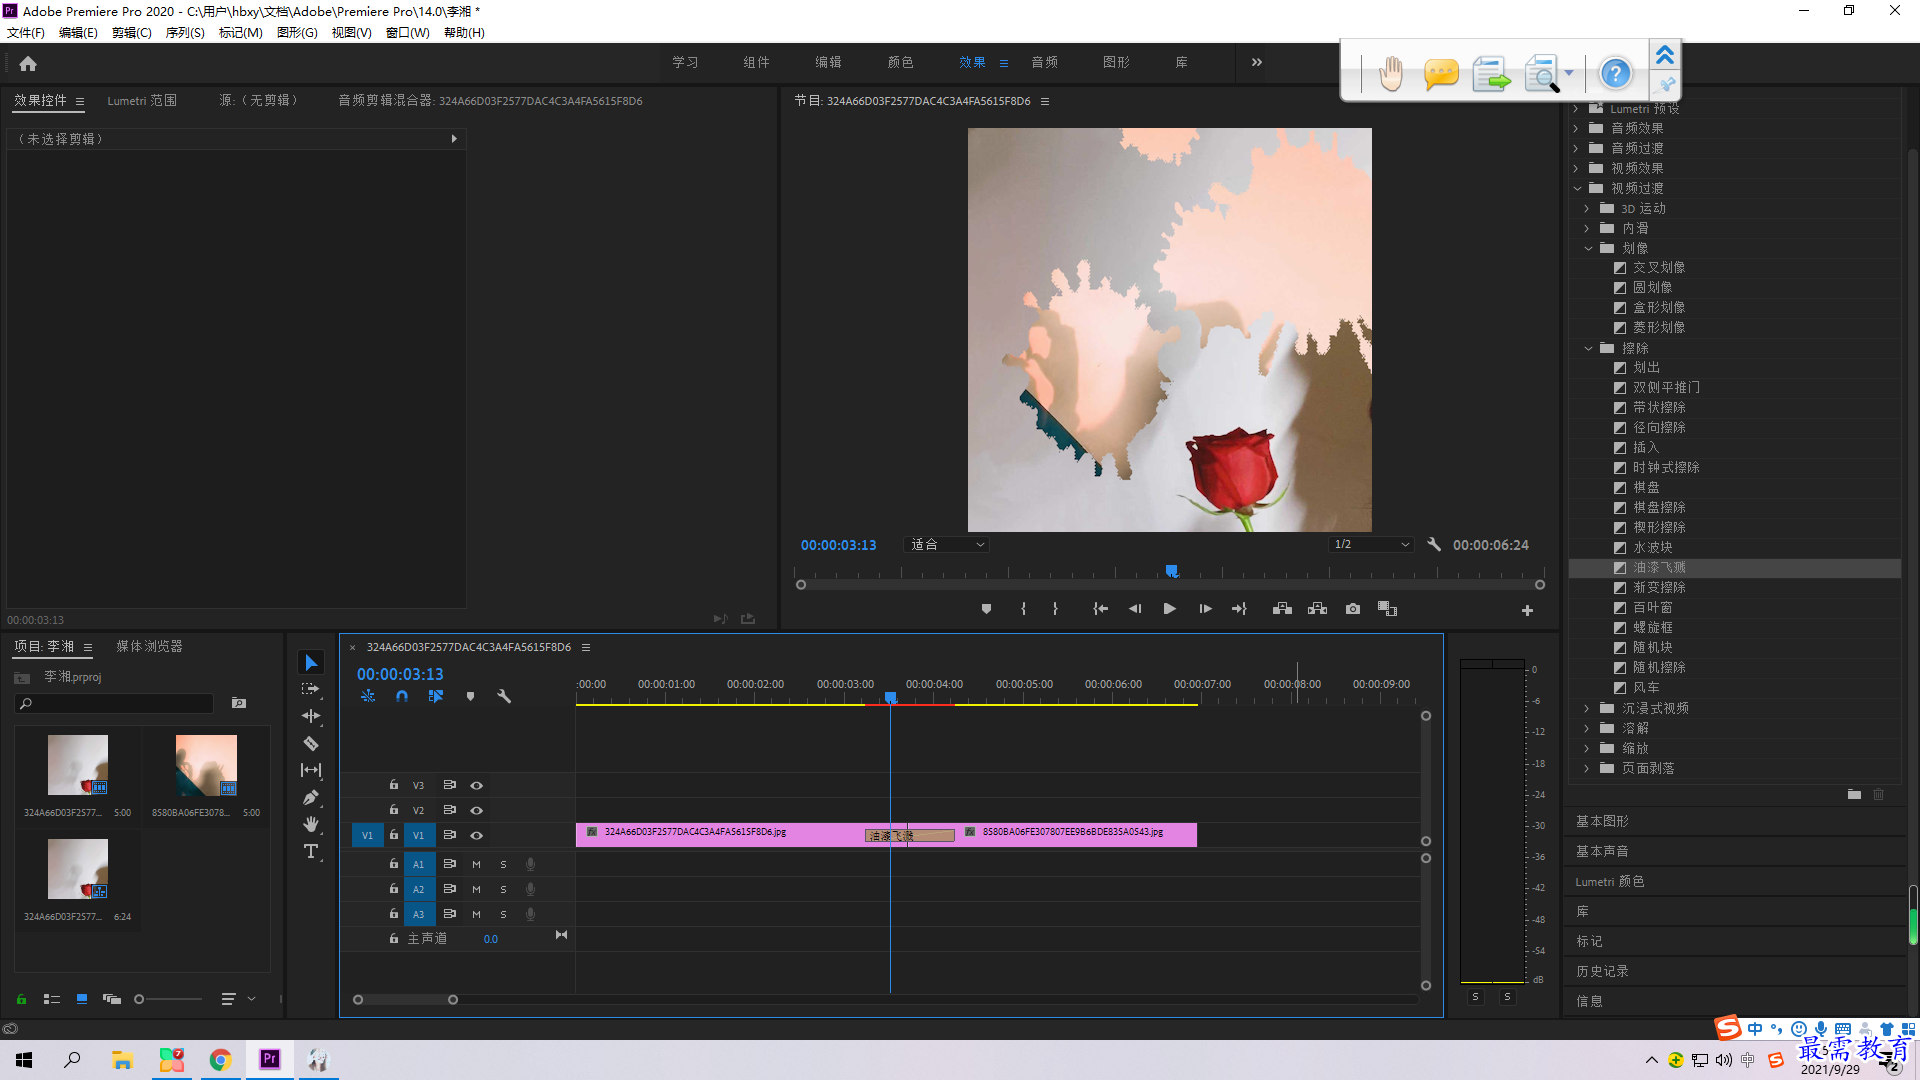Image resolution: width=1920 pixels, height=1080 pixels.
Task: Open the comparison view button
Action: point(1387,609)
